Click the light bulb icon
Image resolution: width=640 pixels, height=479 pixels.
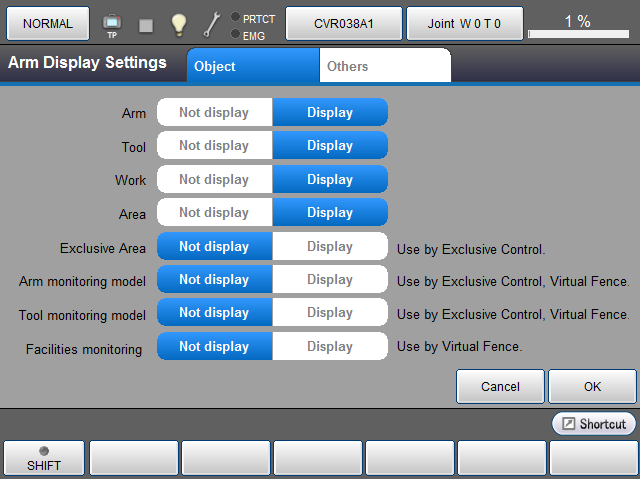[x=178, y=24]
